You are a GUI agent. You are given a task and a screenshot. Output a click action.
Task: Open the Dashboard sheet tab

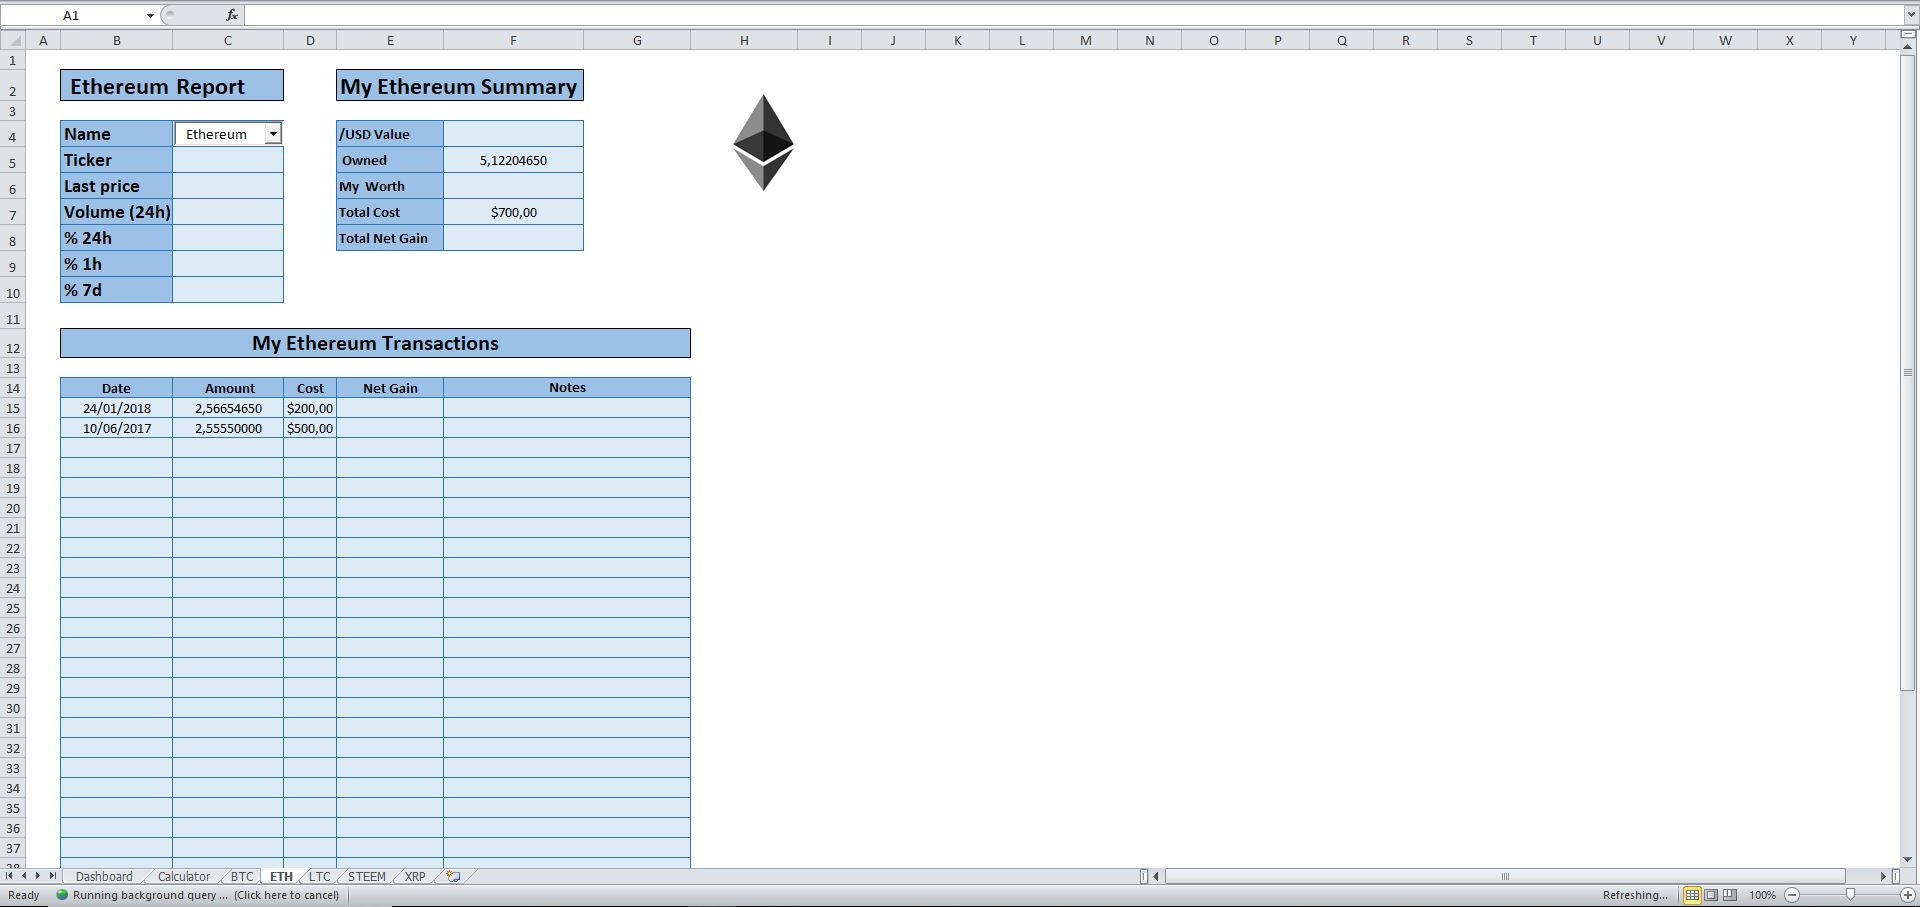[x=104, y=876]
